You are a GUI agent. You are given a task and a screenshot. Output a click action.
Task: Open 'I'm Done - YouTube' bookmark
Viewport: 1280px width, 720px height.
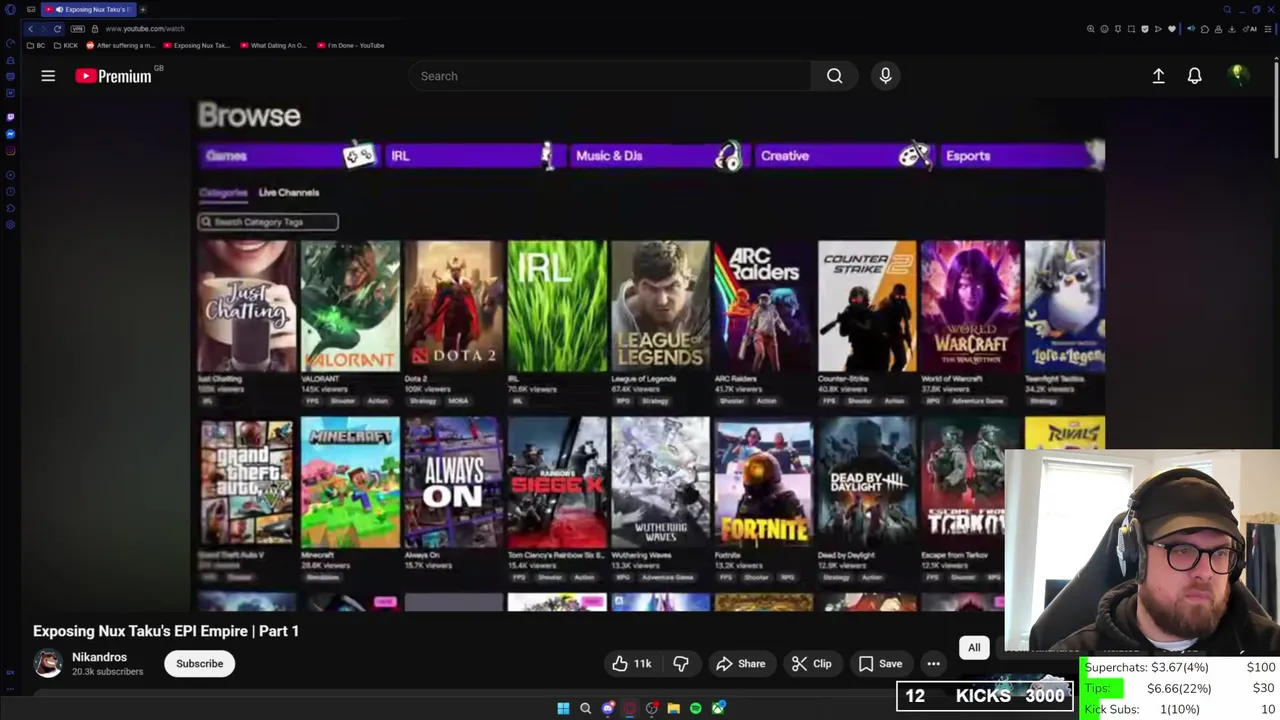tap(351, 45)
